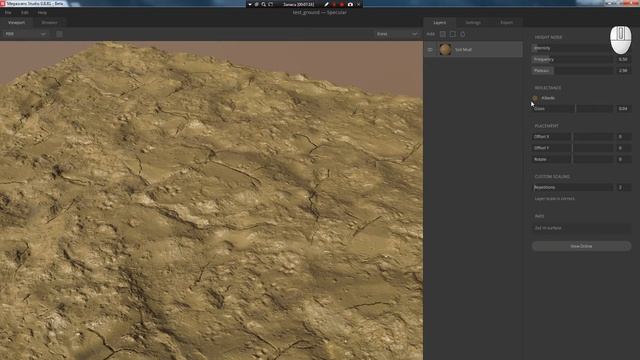The image size is (640, 360).
Task: Close the screen recorder toolbar
Action: (359, 4)
